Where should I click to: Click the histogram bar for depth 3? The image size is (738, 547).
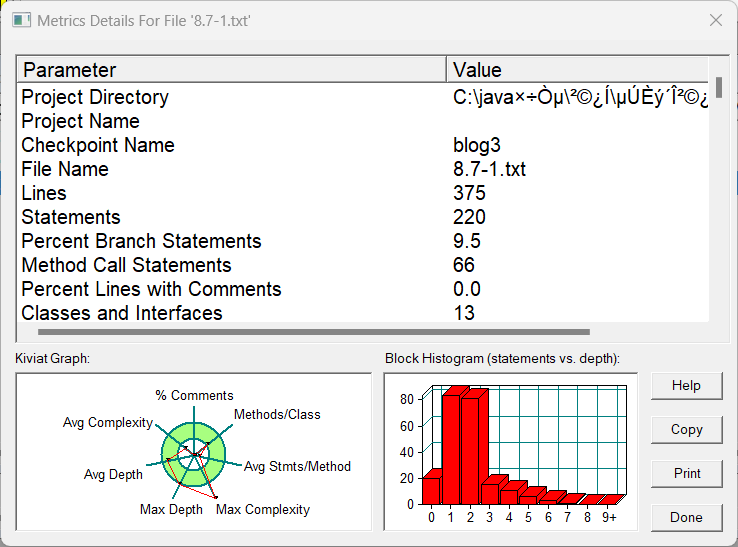coord(490,494)
